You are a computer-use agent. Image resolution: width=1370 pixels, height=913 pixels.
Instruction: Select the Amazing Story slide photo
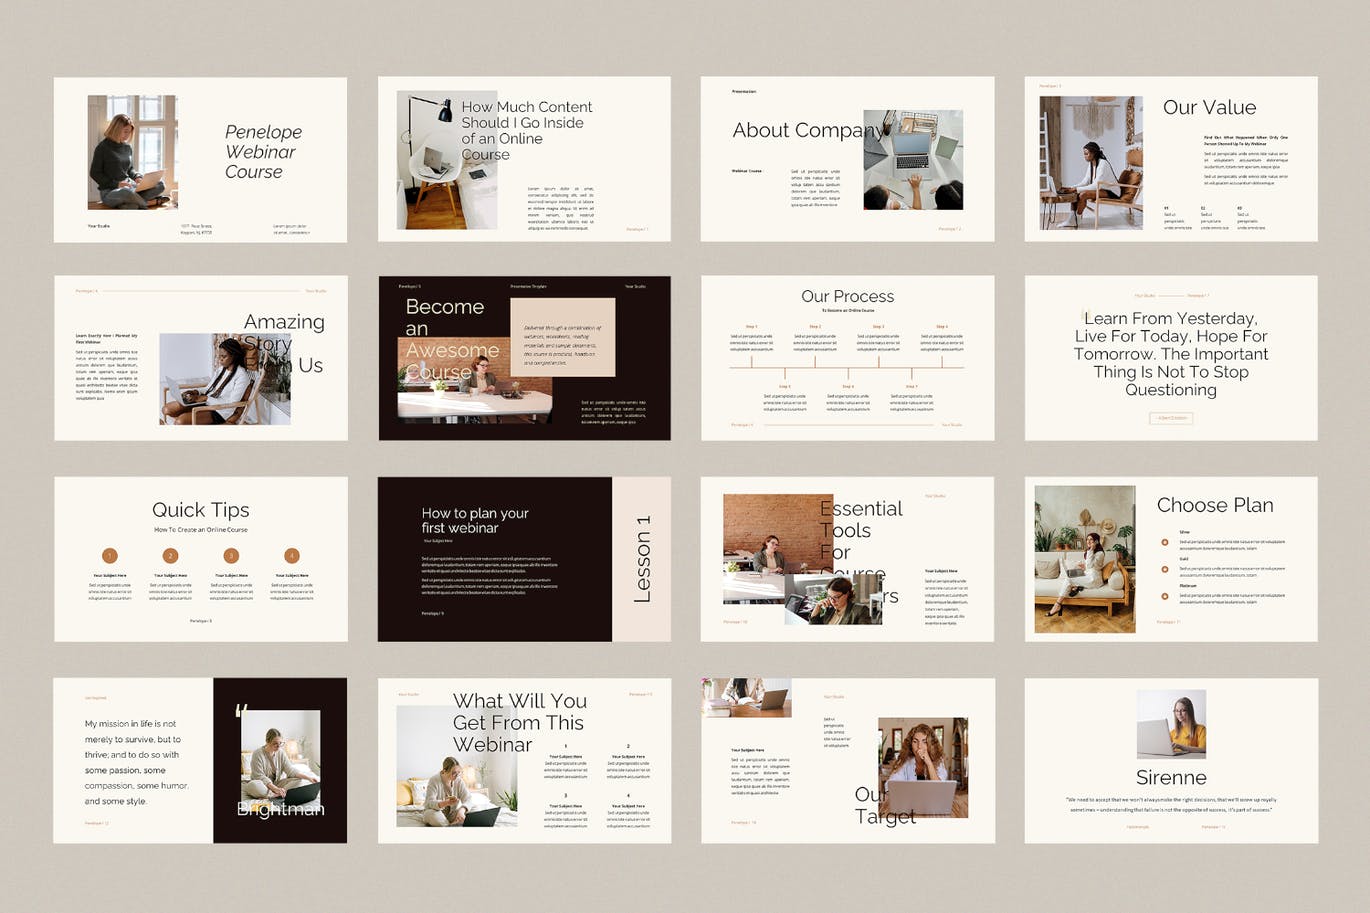coord(225,380)
